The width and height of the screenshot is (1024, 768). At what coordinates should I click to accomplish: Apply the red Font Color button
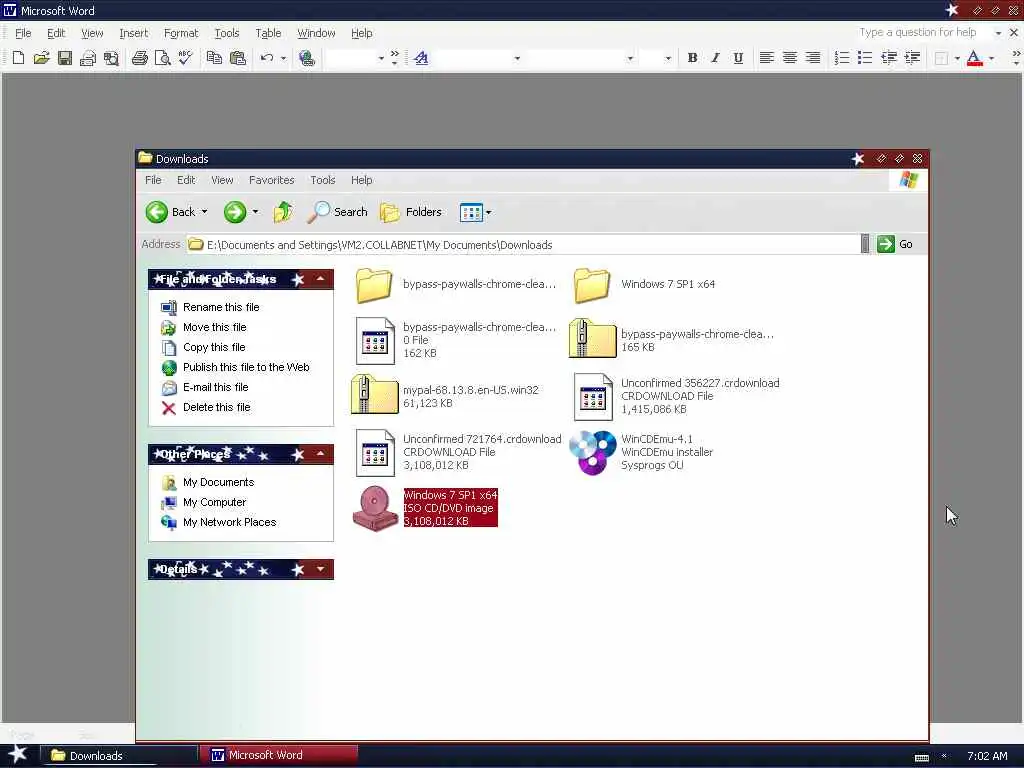pos(974,58)
